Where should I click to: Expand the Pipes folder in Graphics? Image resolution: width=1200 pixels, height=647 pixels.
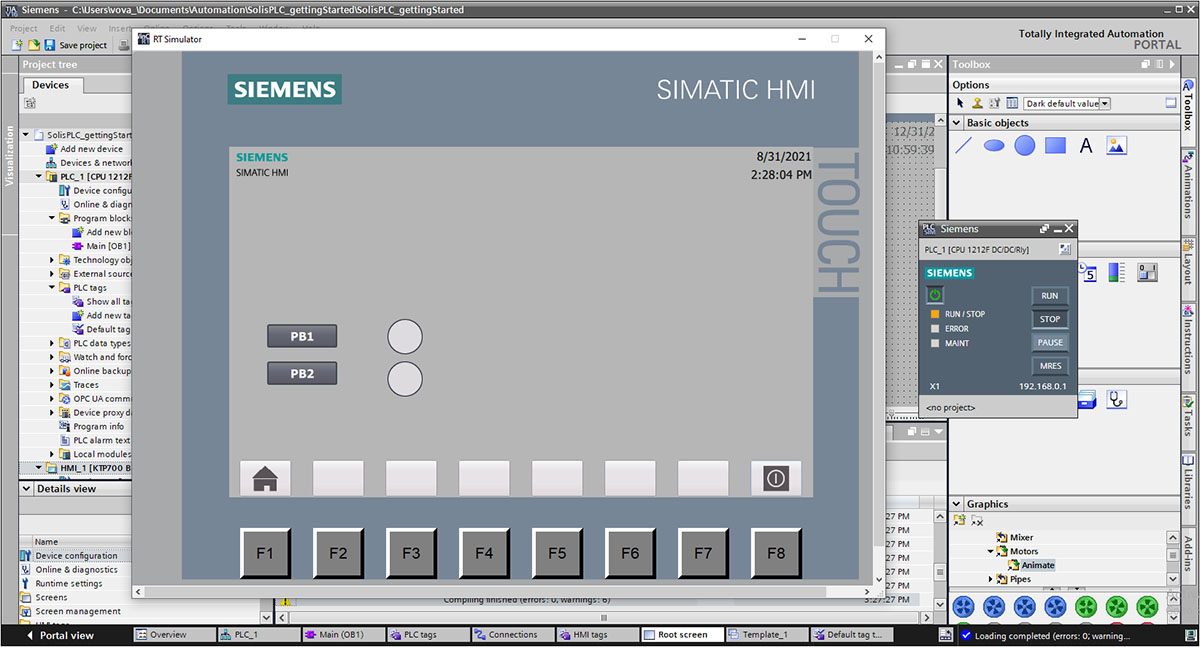pos(991,579)
